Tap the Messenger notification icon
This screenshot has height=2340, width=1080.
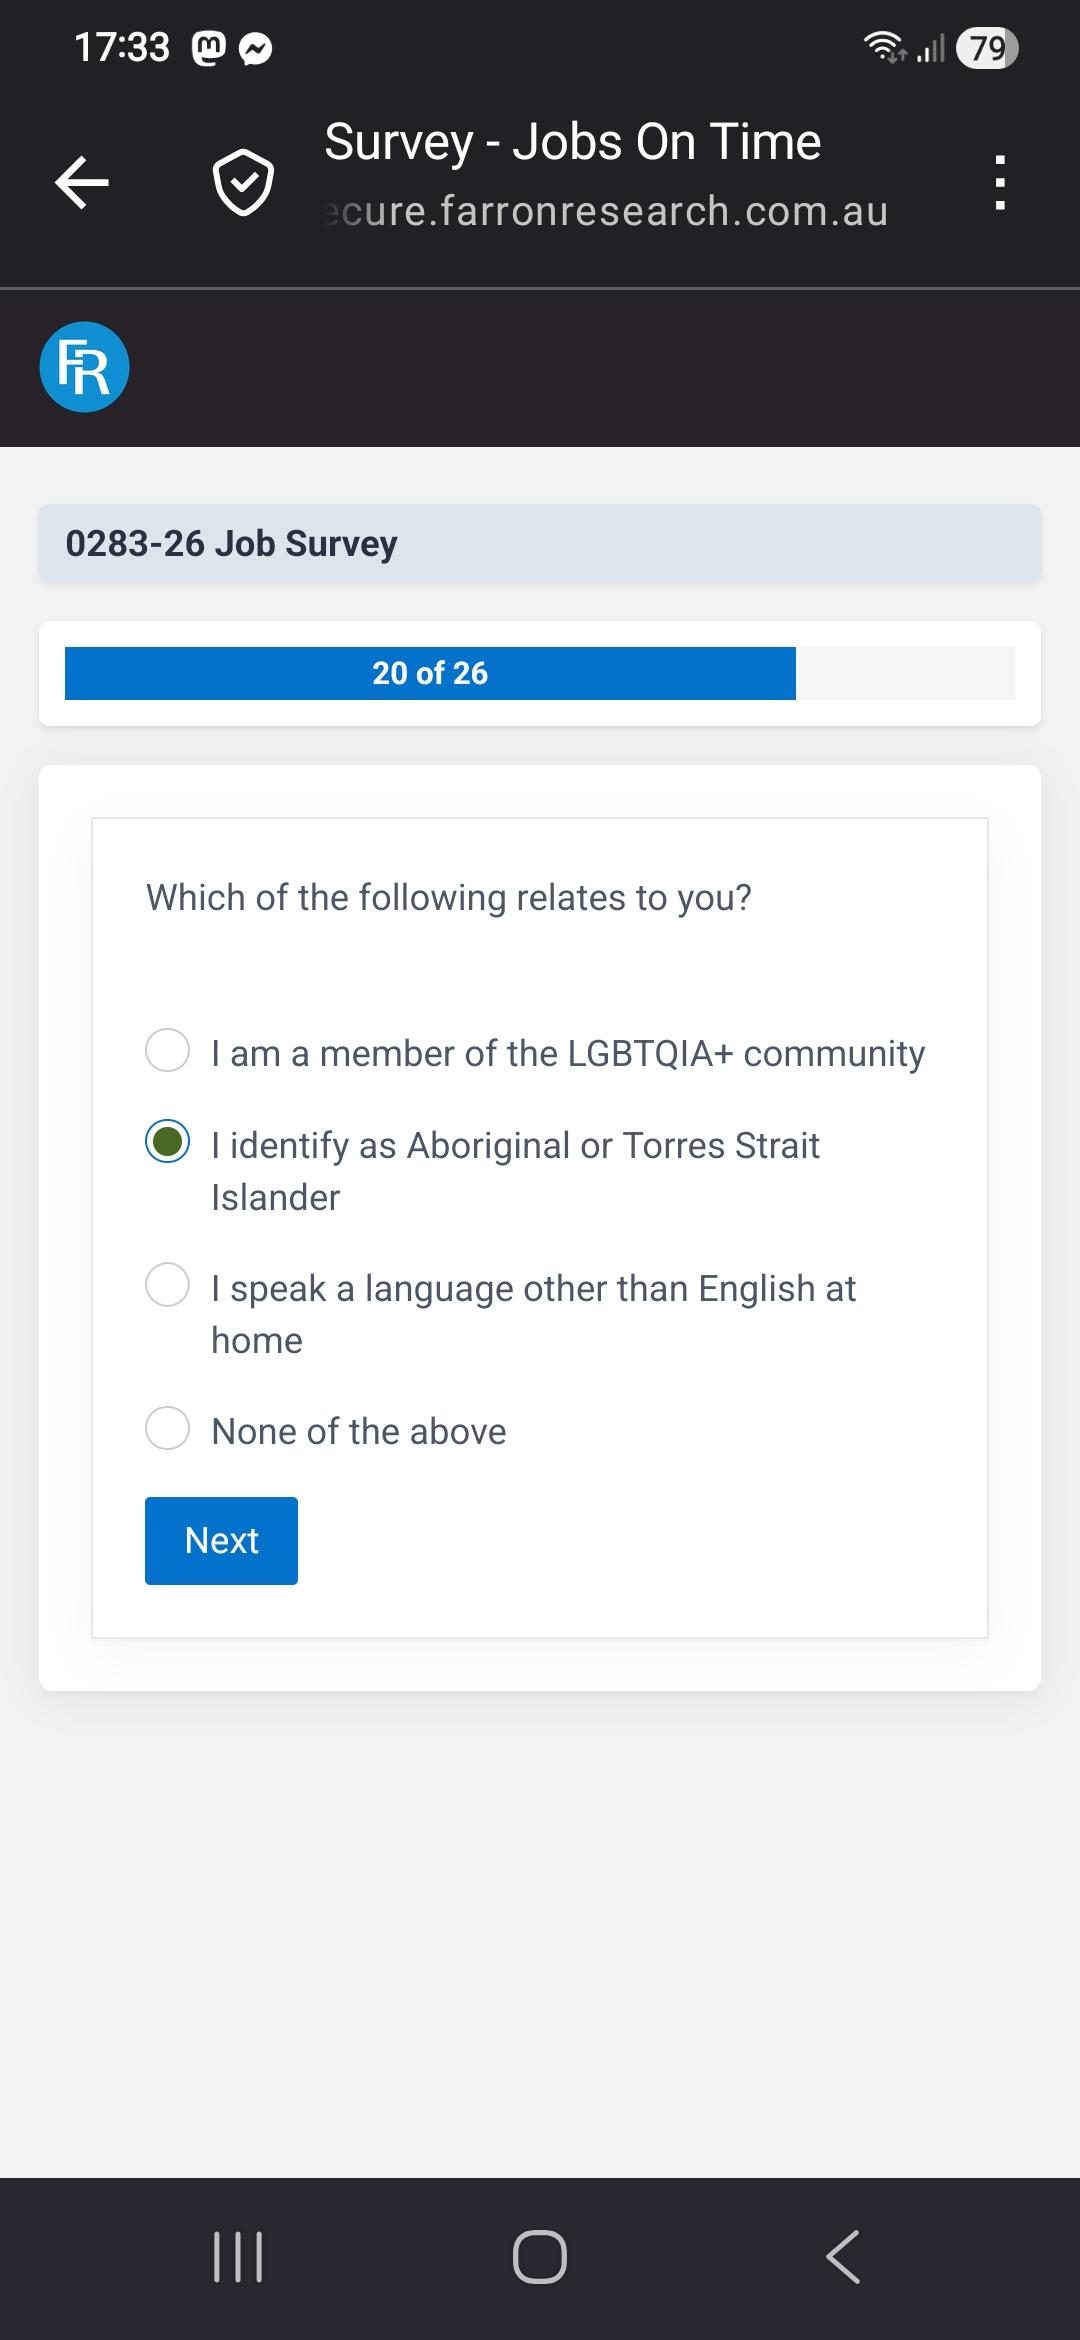[256, 48]
